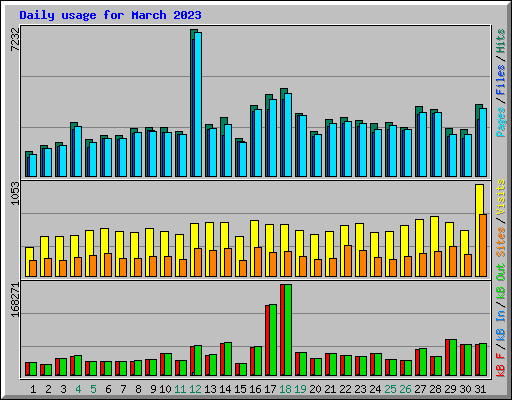Screen dimensions: 512x400
Task: Click day label 19 on the x-axis
Action: 300,389
